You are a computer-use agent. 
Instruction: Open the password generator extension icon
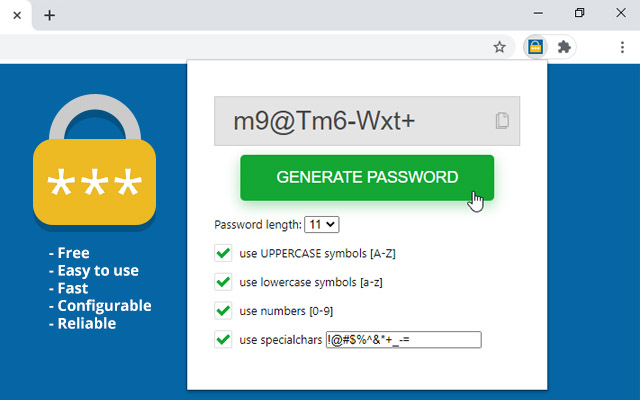coord(536,47)
